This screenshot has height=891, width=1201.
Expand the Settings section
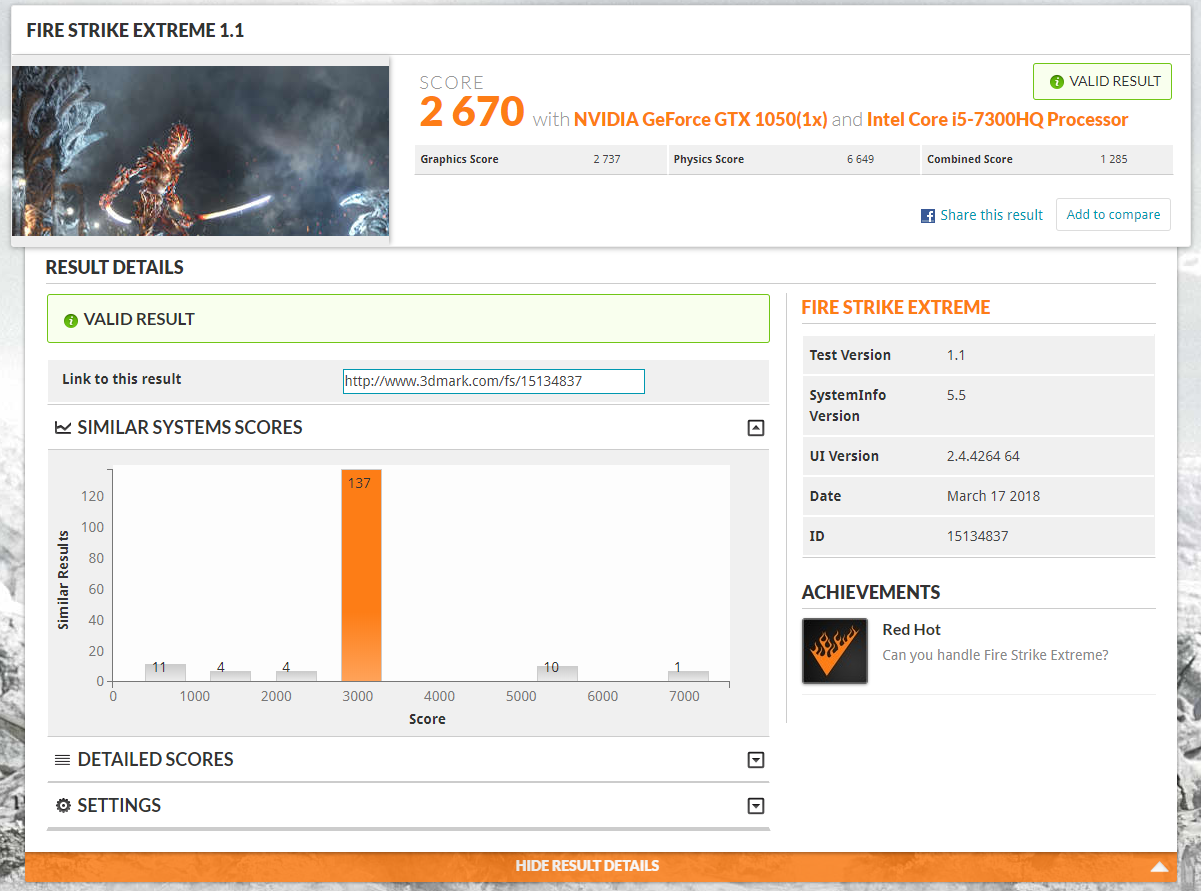[756, 806]
